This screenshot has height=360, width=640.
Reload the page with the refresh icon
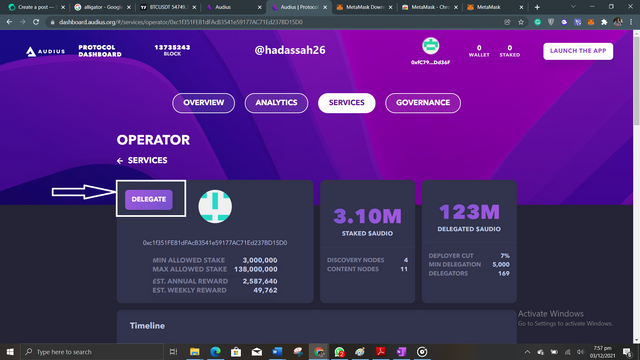(x=36, y=22)
